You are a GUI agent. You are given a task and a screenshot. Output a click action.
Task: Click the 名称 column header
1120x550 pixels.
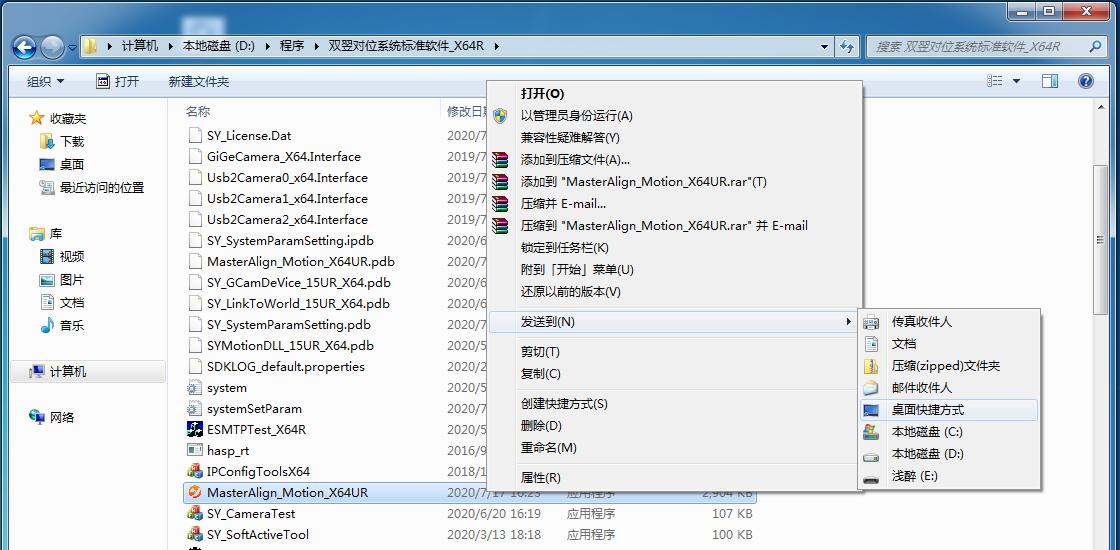tap(198, 111)
